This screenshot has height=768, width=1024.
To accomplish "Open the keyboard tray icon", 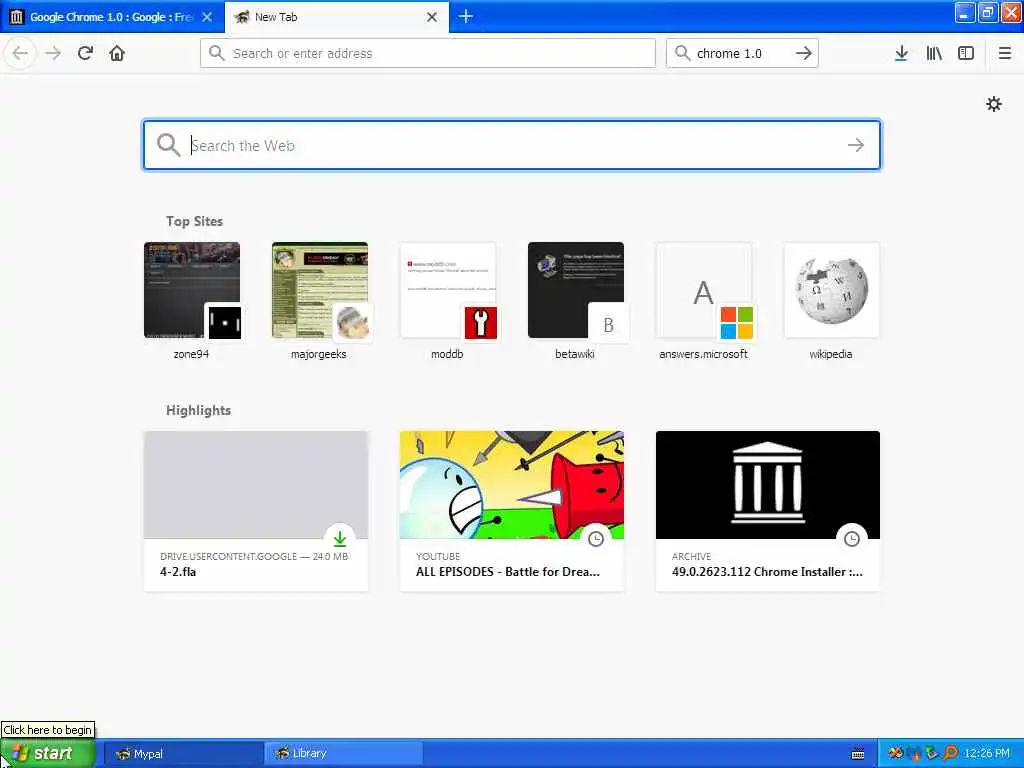I will pos(858,754).
